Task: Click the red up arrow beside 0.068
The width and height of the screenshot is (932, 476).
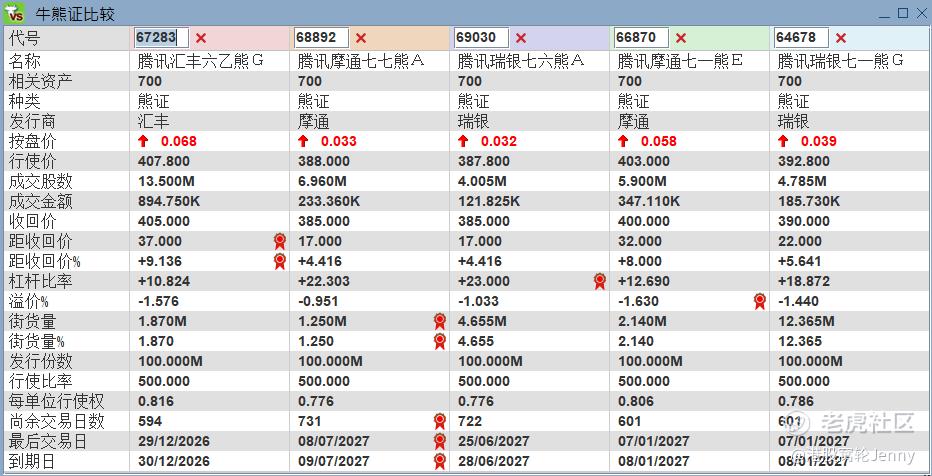Action: click(143, 141)
